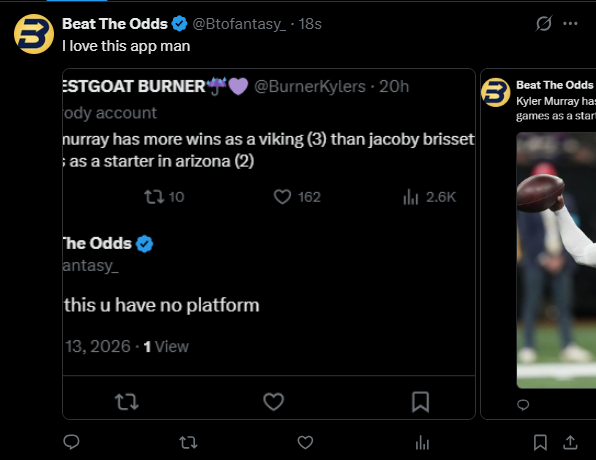Bookmark the main tweet
Viewport: 596px width, 460px height.
click(540, 442)
